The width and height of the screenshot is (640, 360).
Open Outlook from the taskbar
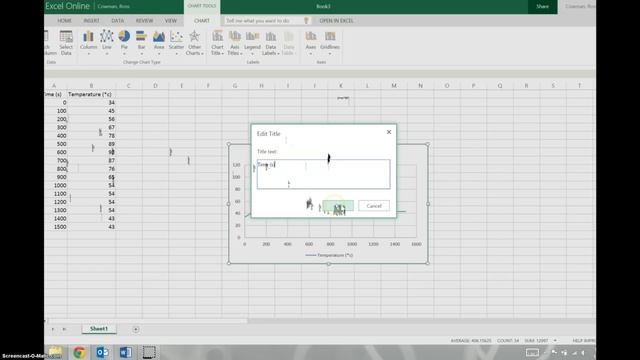(102, 352)
